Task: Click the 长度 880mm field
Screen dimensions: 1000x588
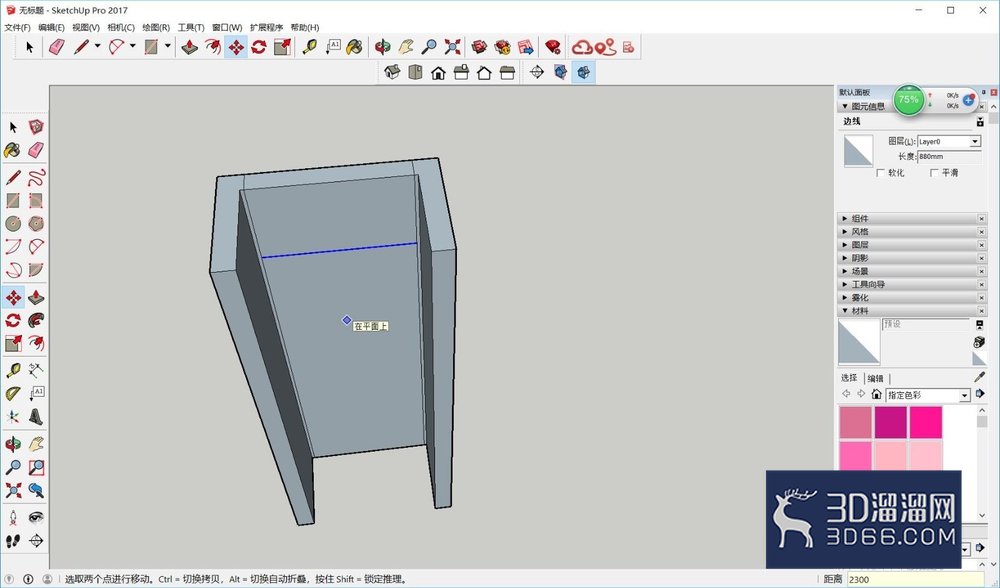Action: [x=949, y=157]
